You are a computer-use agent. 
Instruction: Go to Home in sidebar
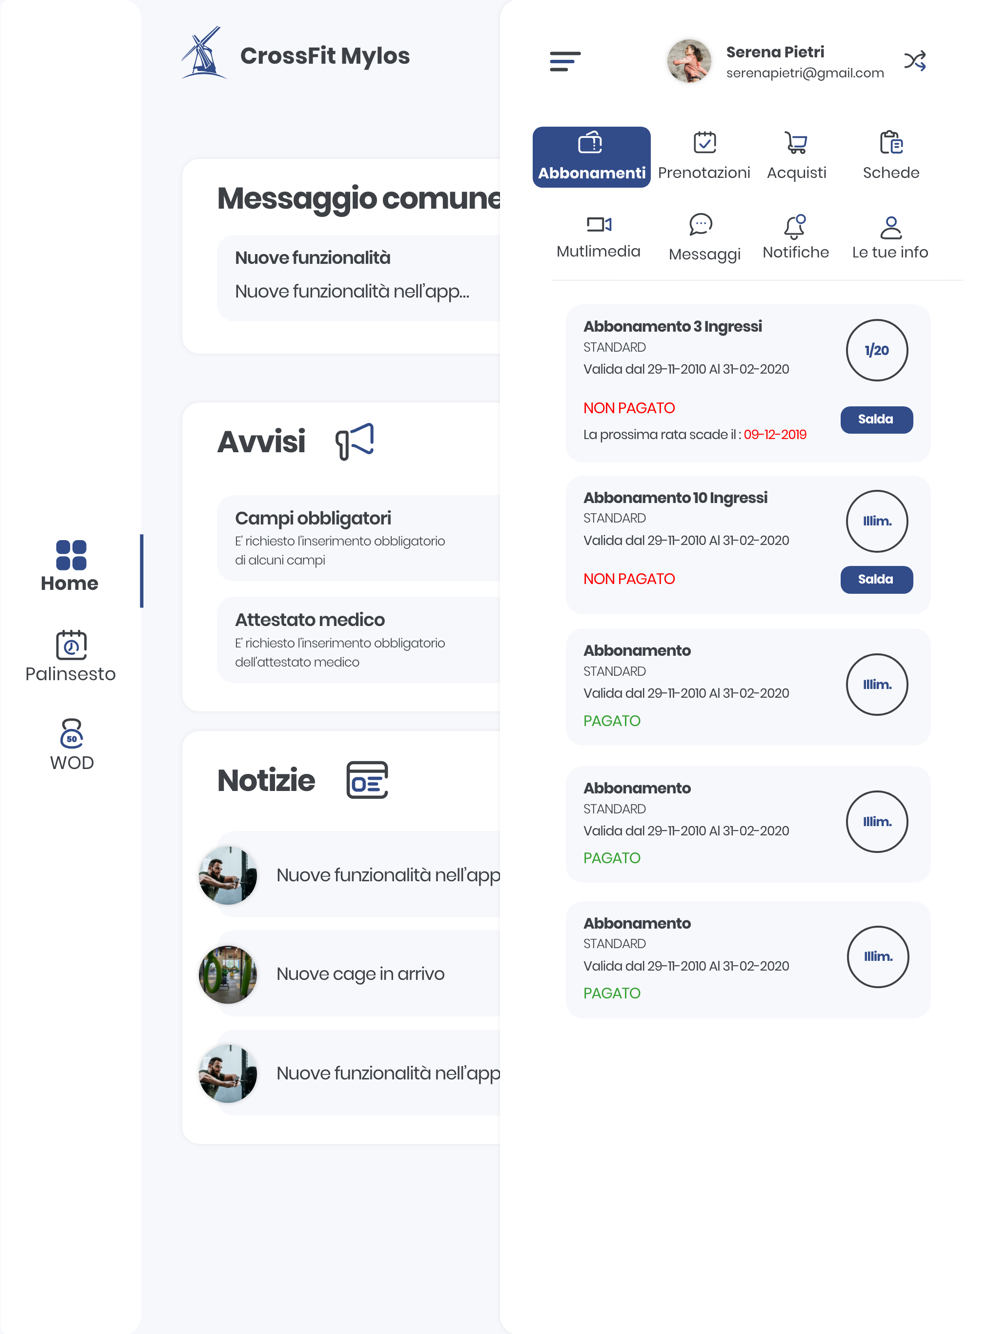click(x=70, y=567)
